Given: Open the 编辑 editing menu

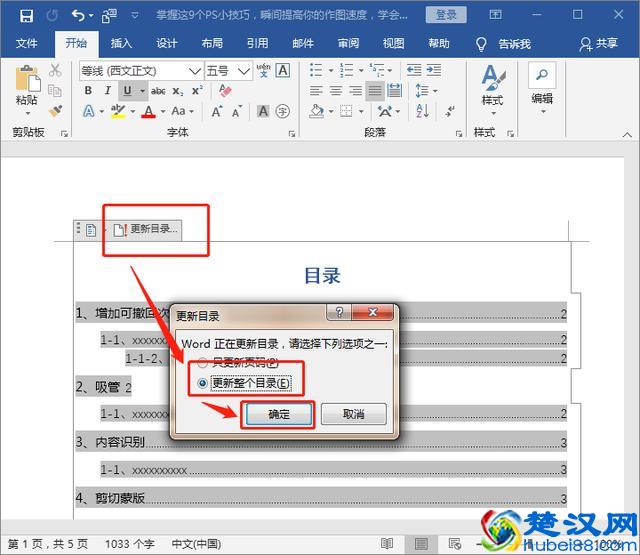Looking at the screenshot, I should tap(542, 89).
